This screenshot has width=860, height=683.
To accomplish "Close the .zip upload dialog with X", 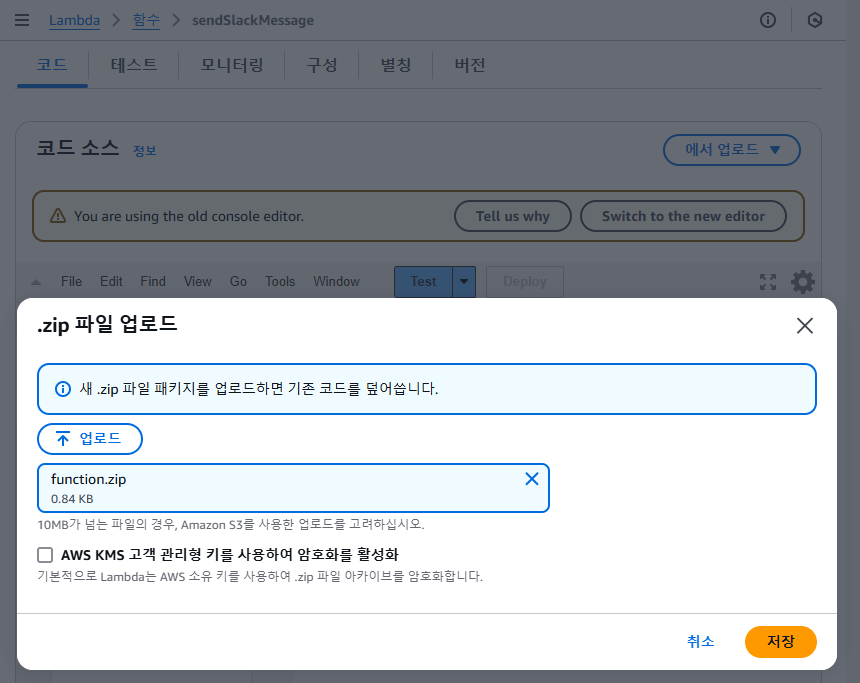I will pos(805,326).
